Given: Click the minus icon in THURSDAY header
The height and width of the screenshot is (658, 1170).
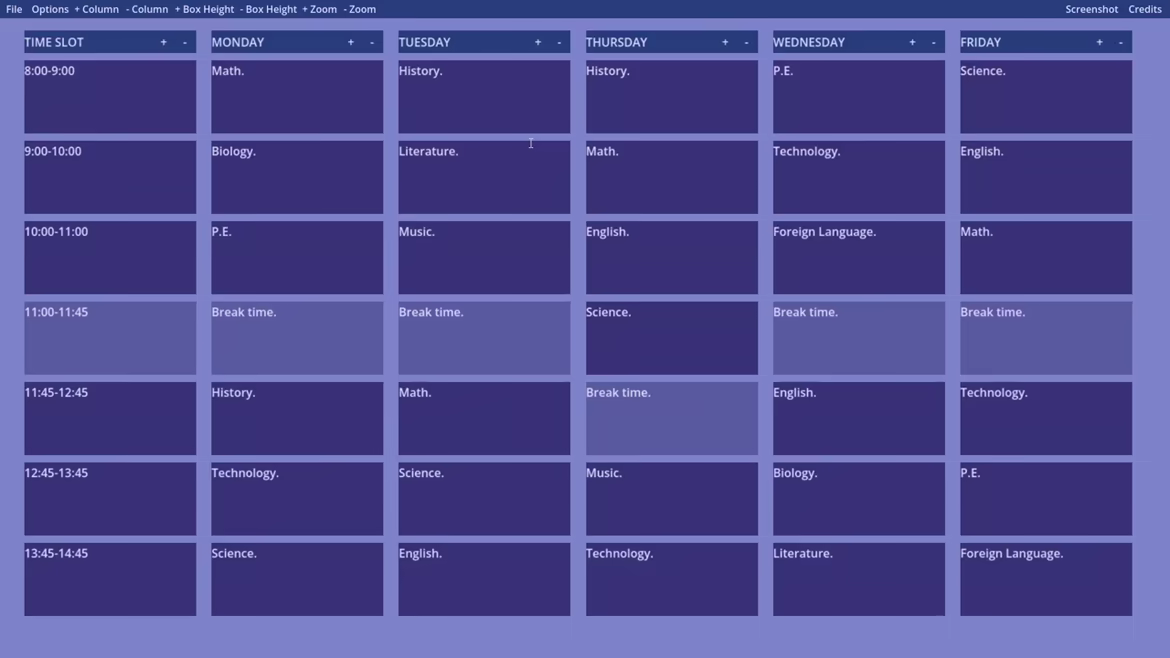Looking at the screenshot, I should [746, 43].
